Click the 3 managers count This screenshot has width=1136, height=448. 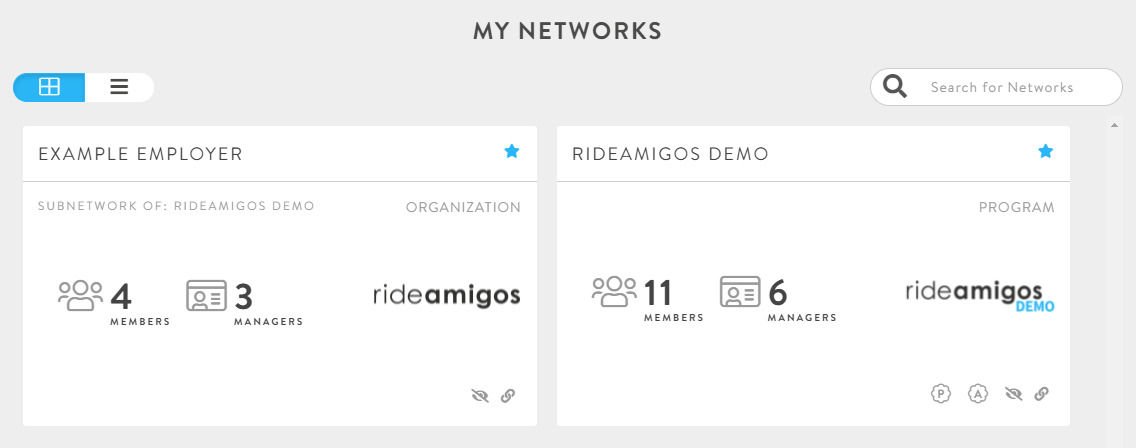pyautogui.click(x=244, y=296)
